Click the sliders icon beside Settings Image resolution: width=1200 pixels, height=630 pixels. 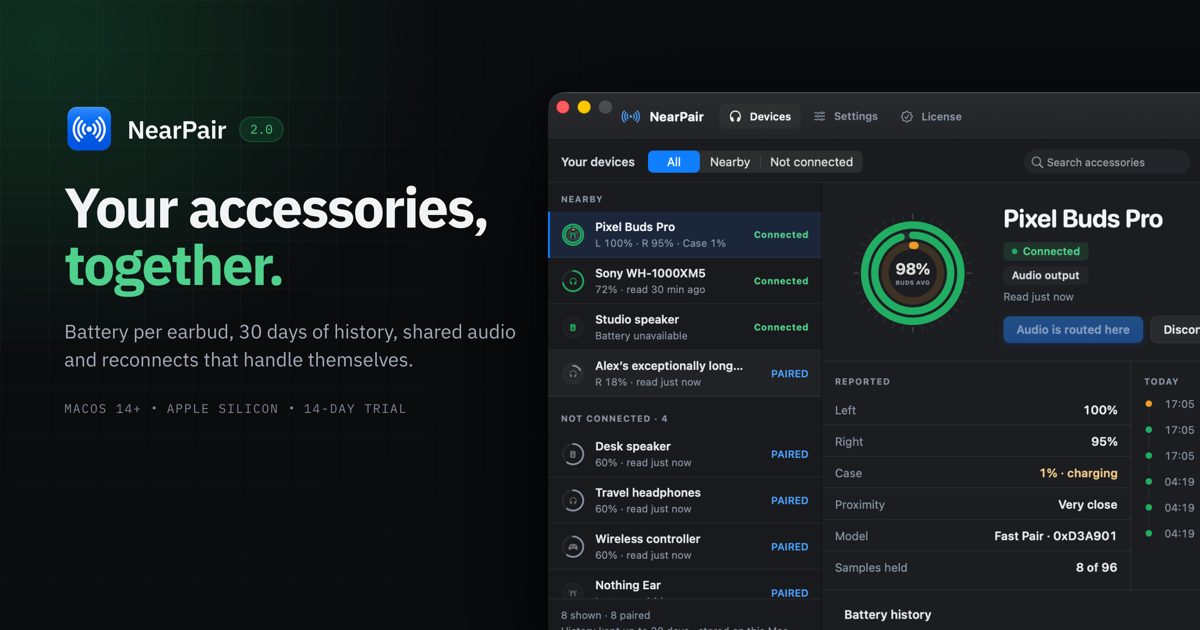coord(820,117)
